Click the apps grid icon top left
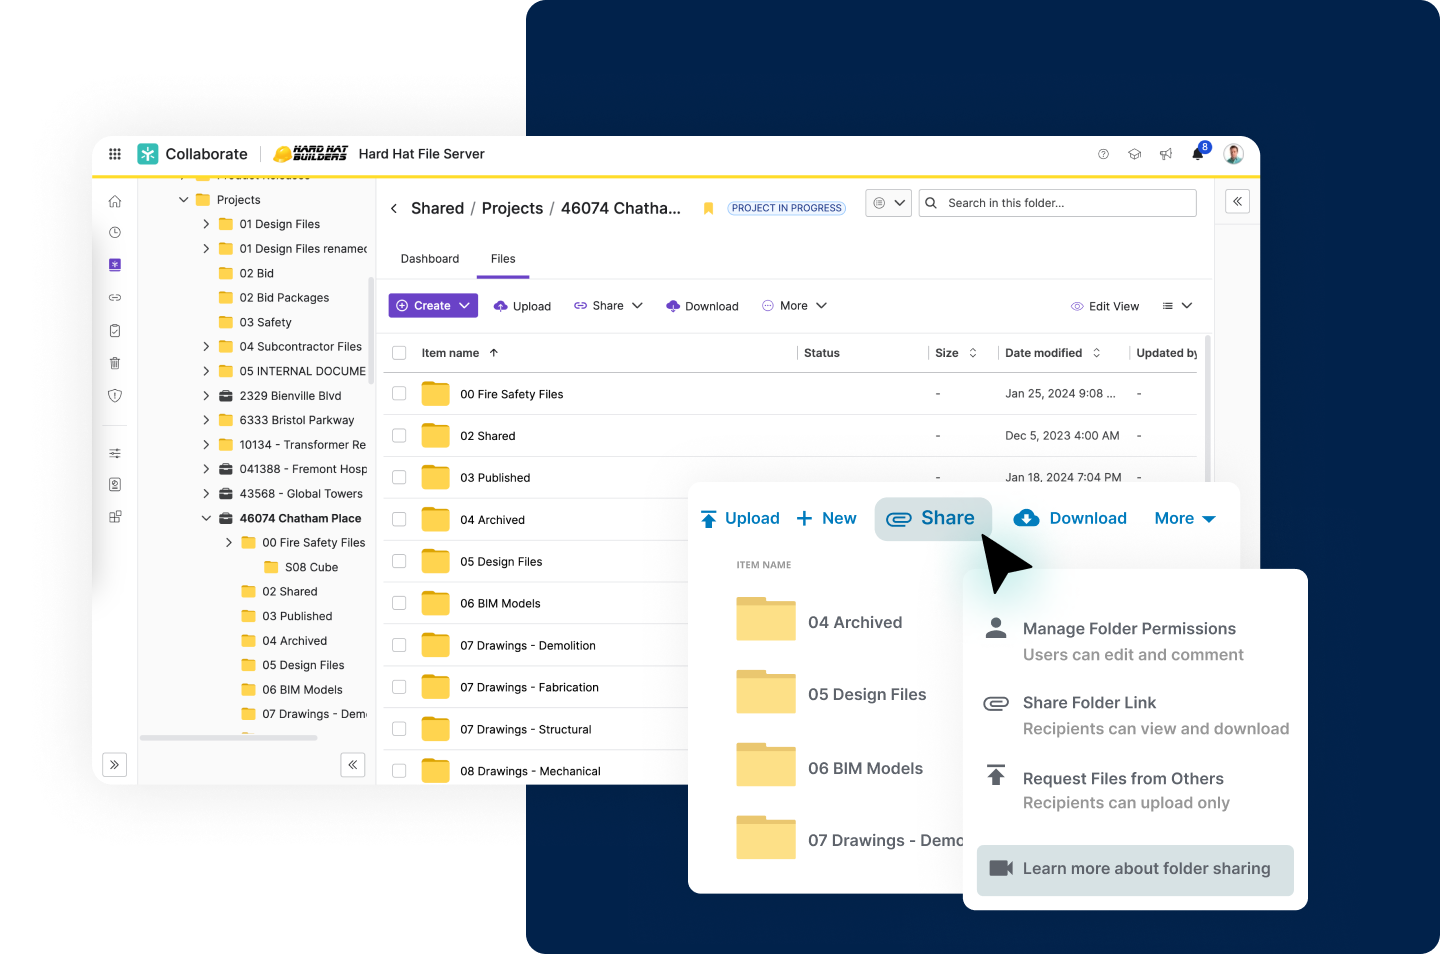The height and width of the screenshot is (954, 1440). coord(114,153)
